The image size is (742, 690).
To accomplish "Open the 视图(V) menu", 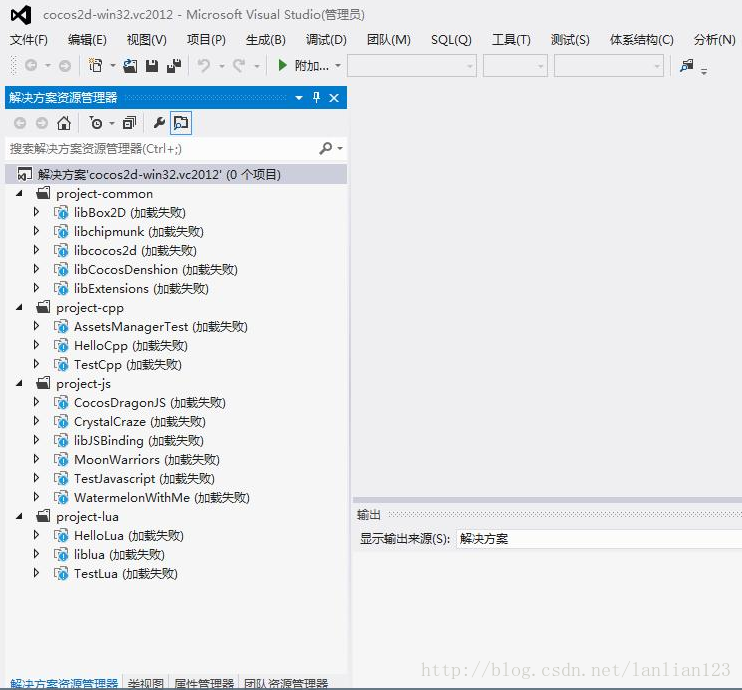I will point(146,40).
